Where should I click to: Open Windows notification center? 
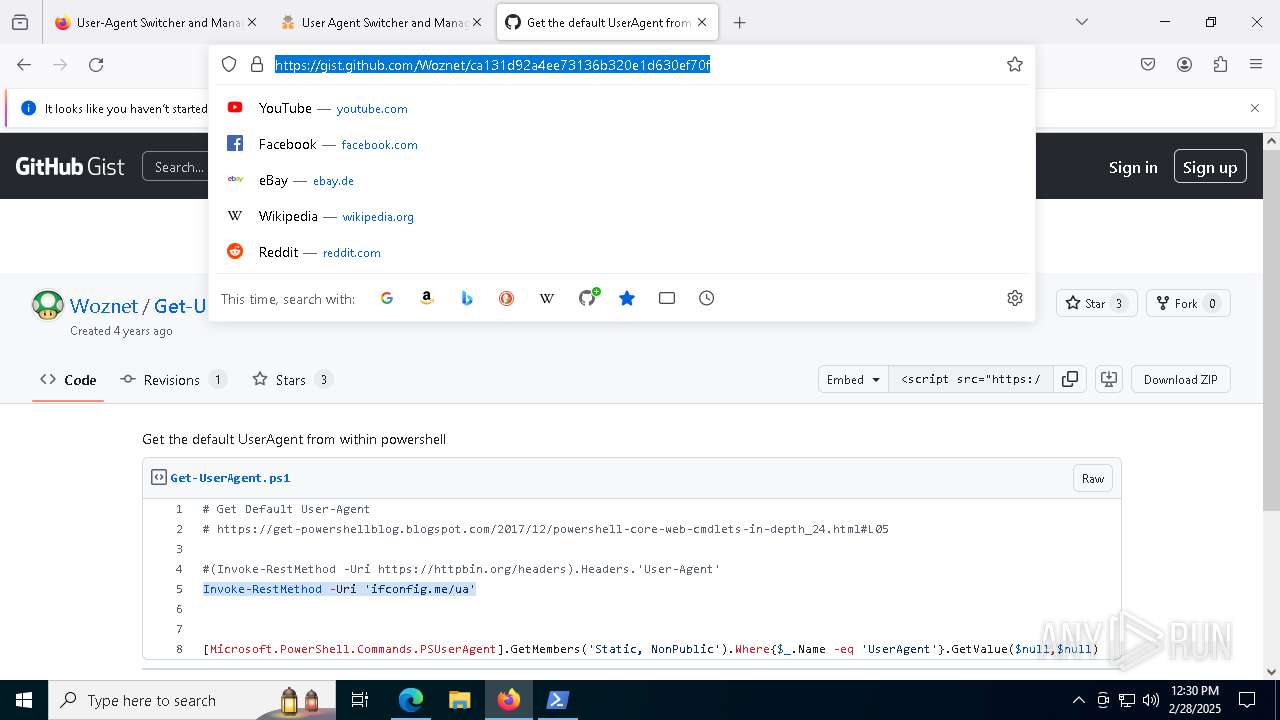[x=1247, y=700]
